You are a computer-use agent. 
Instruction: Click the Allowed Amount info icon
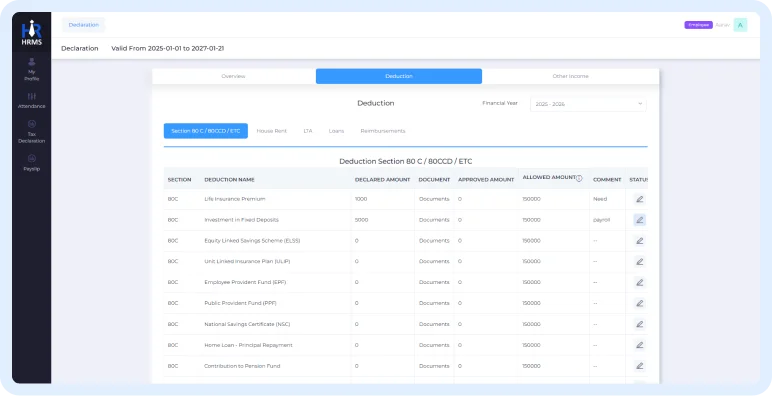pyautogui.click(x=579, y=178)
